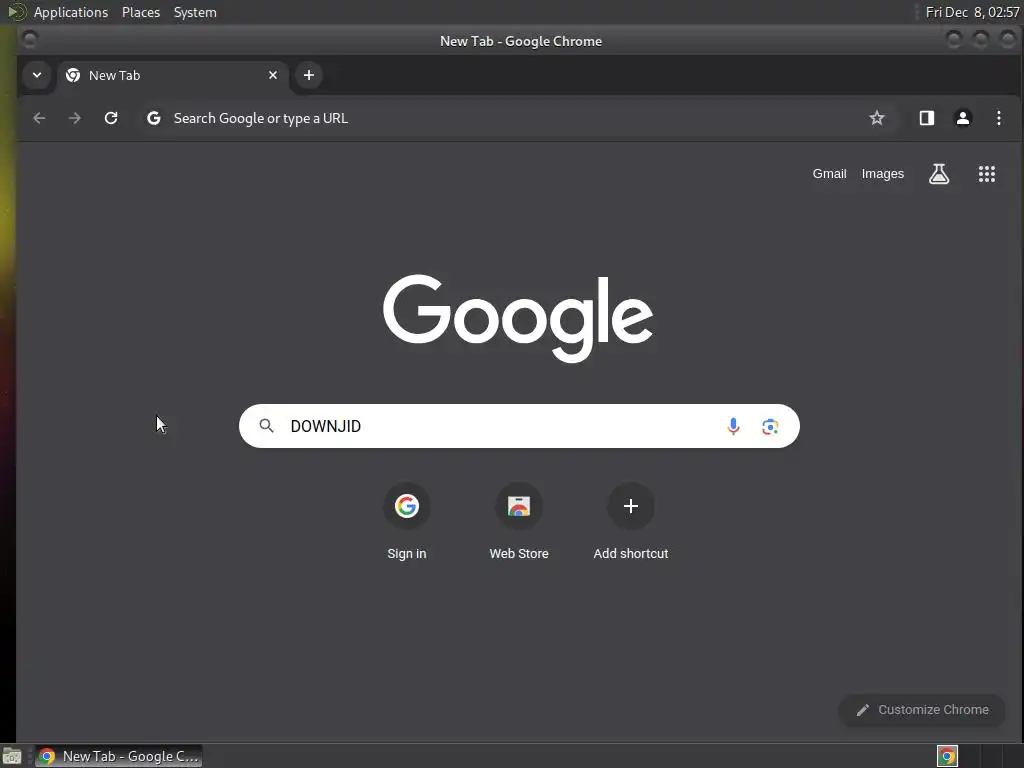Open the Places menu

tap(141, 12)
